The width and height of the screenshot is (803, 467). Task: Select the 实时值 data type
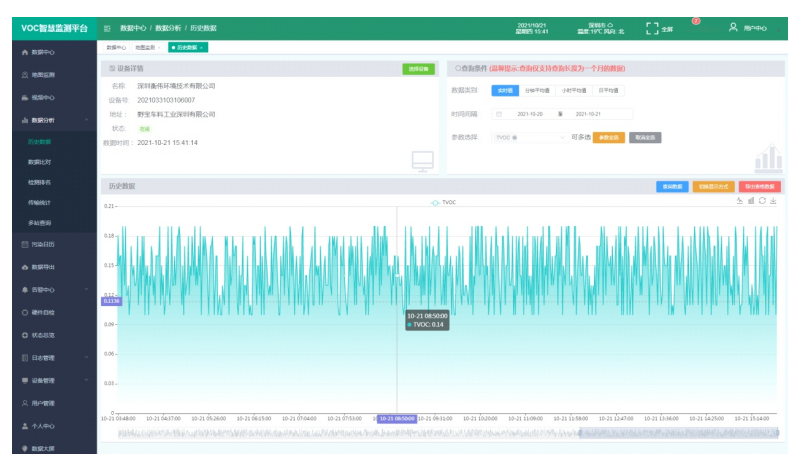click(x=505, y=90)
